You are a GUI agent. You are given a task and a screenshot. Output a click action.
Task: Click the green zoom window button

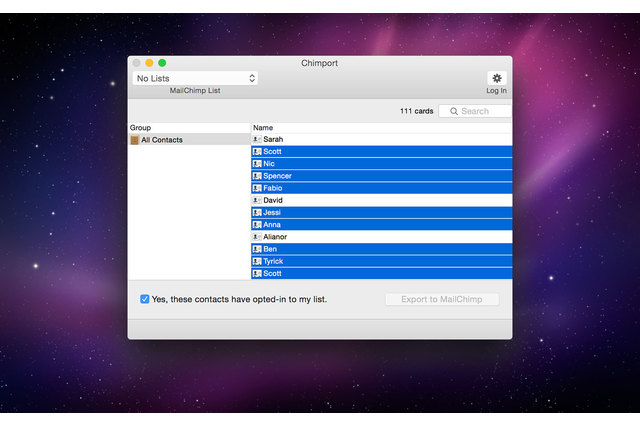162,63
